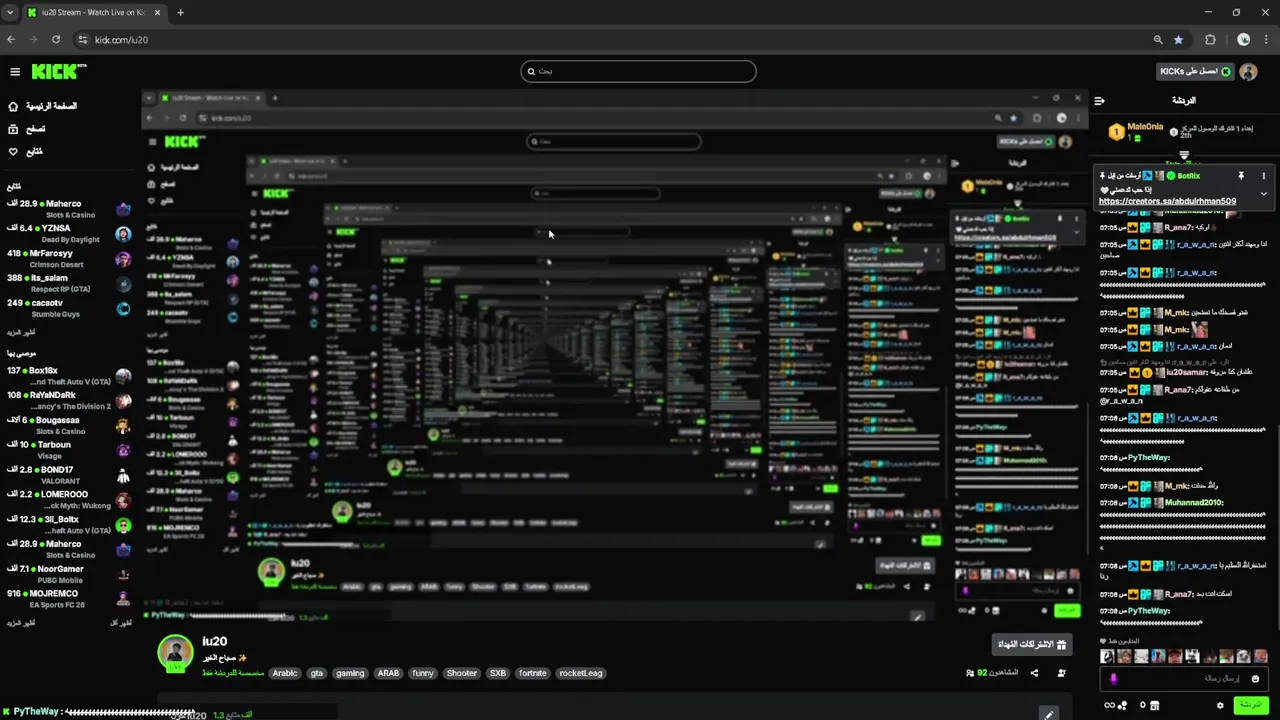The width and height of the screenshot is (1280, 720).
Task: Collapse the chat panel icon
Action: [1099, 101]
